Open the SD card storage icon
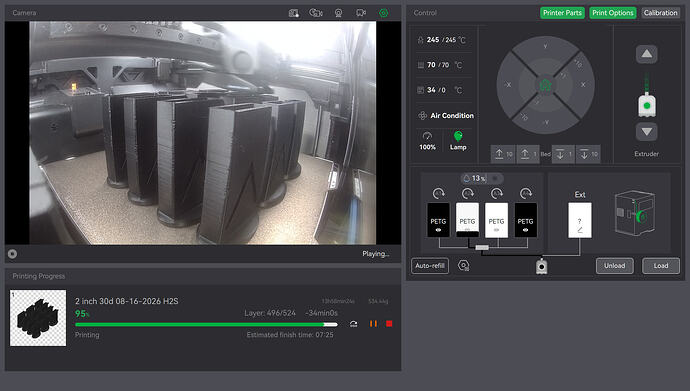 pyautogui.click(x=294, y=13)
